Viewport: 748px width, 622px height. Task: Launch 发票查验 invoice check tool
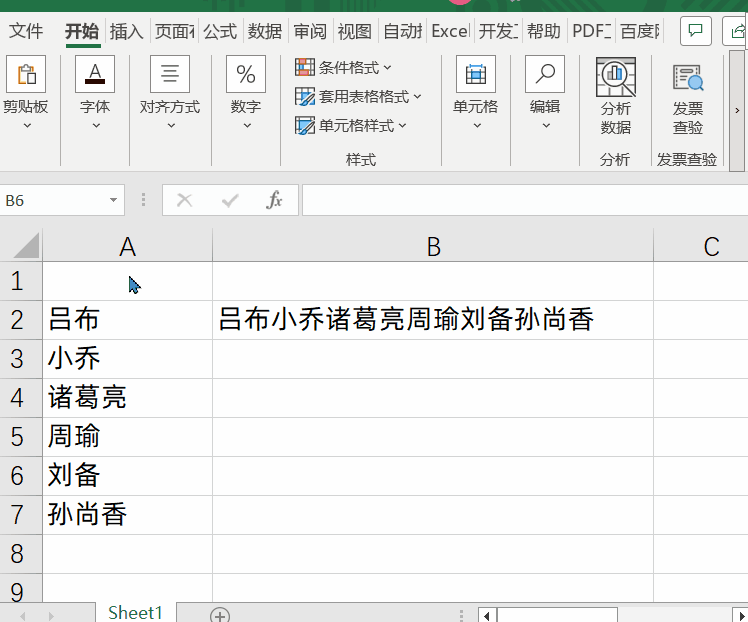687,99
